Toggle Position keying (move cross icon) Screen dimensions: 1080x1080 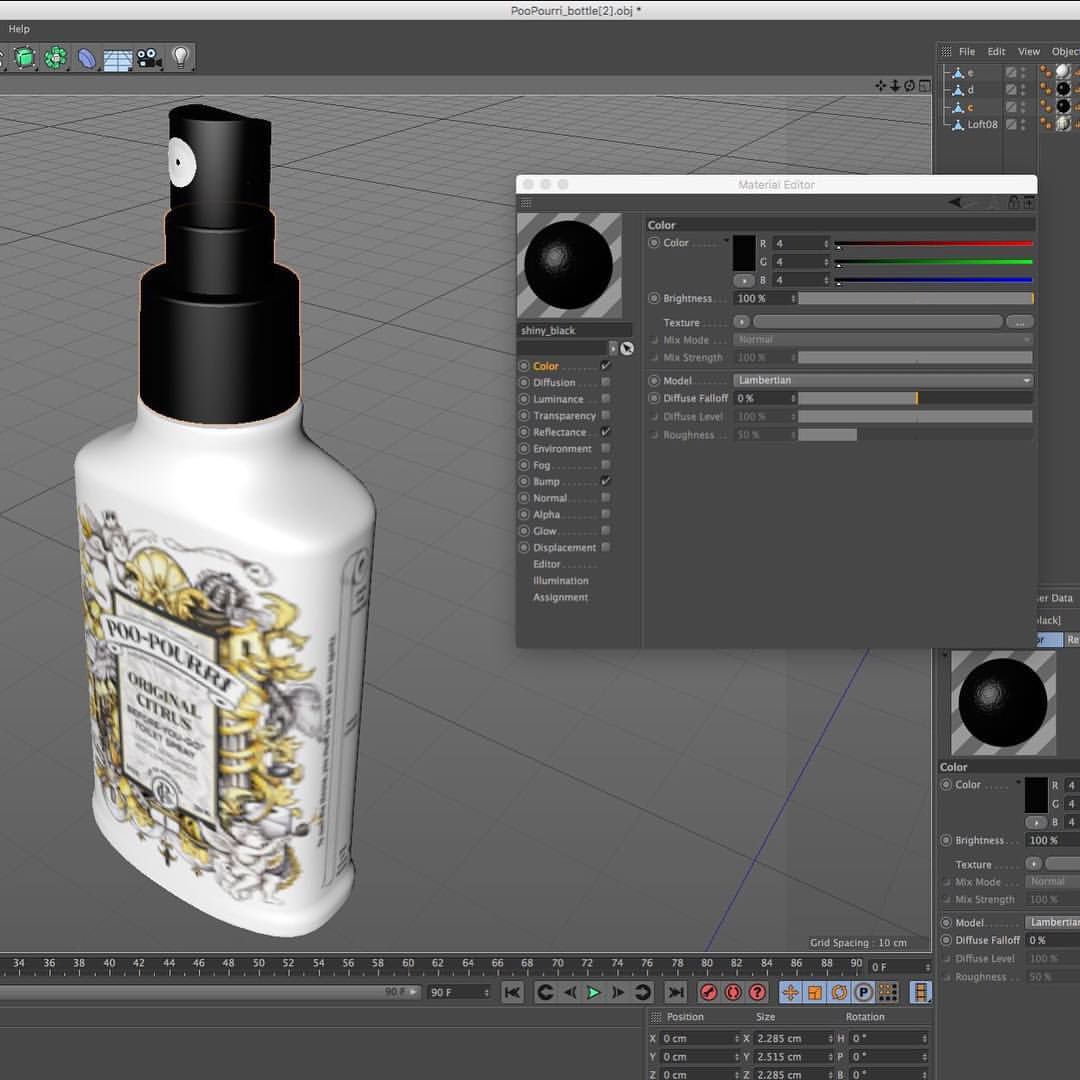pos(791,992)
